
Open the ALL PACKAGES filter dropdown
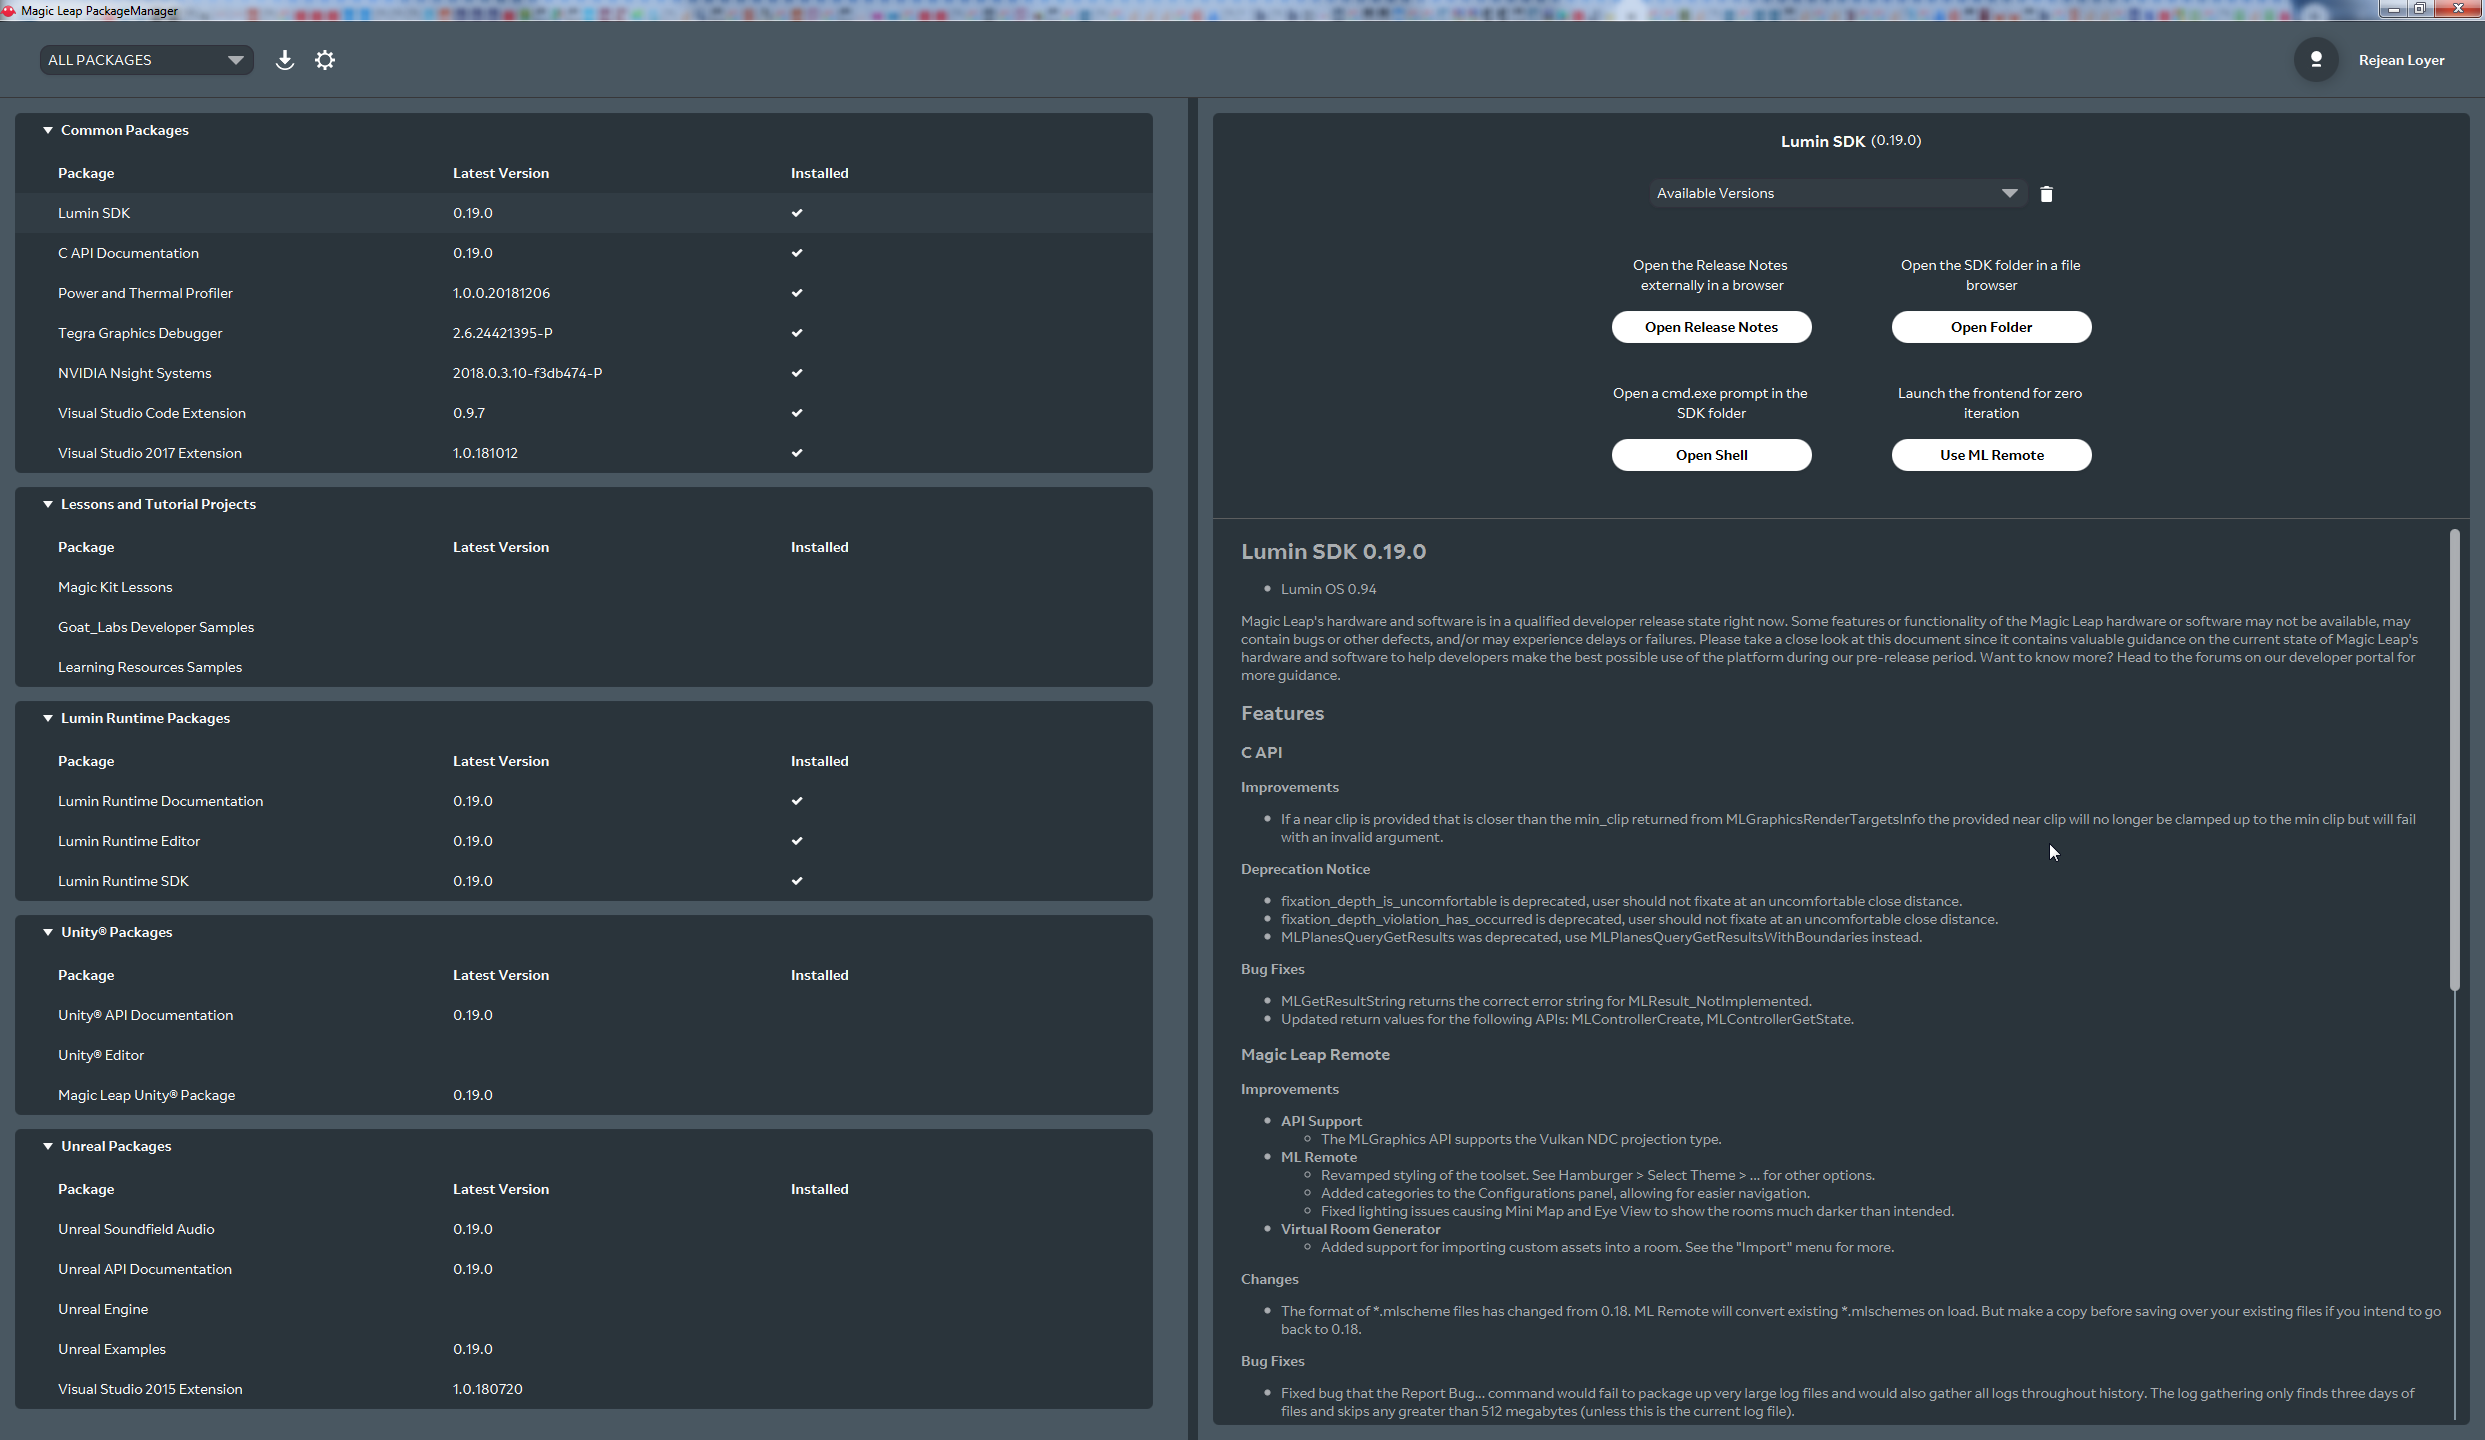[147, 60]
